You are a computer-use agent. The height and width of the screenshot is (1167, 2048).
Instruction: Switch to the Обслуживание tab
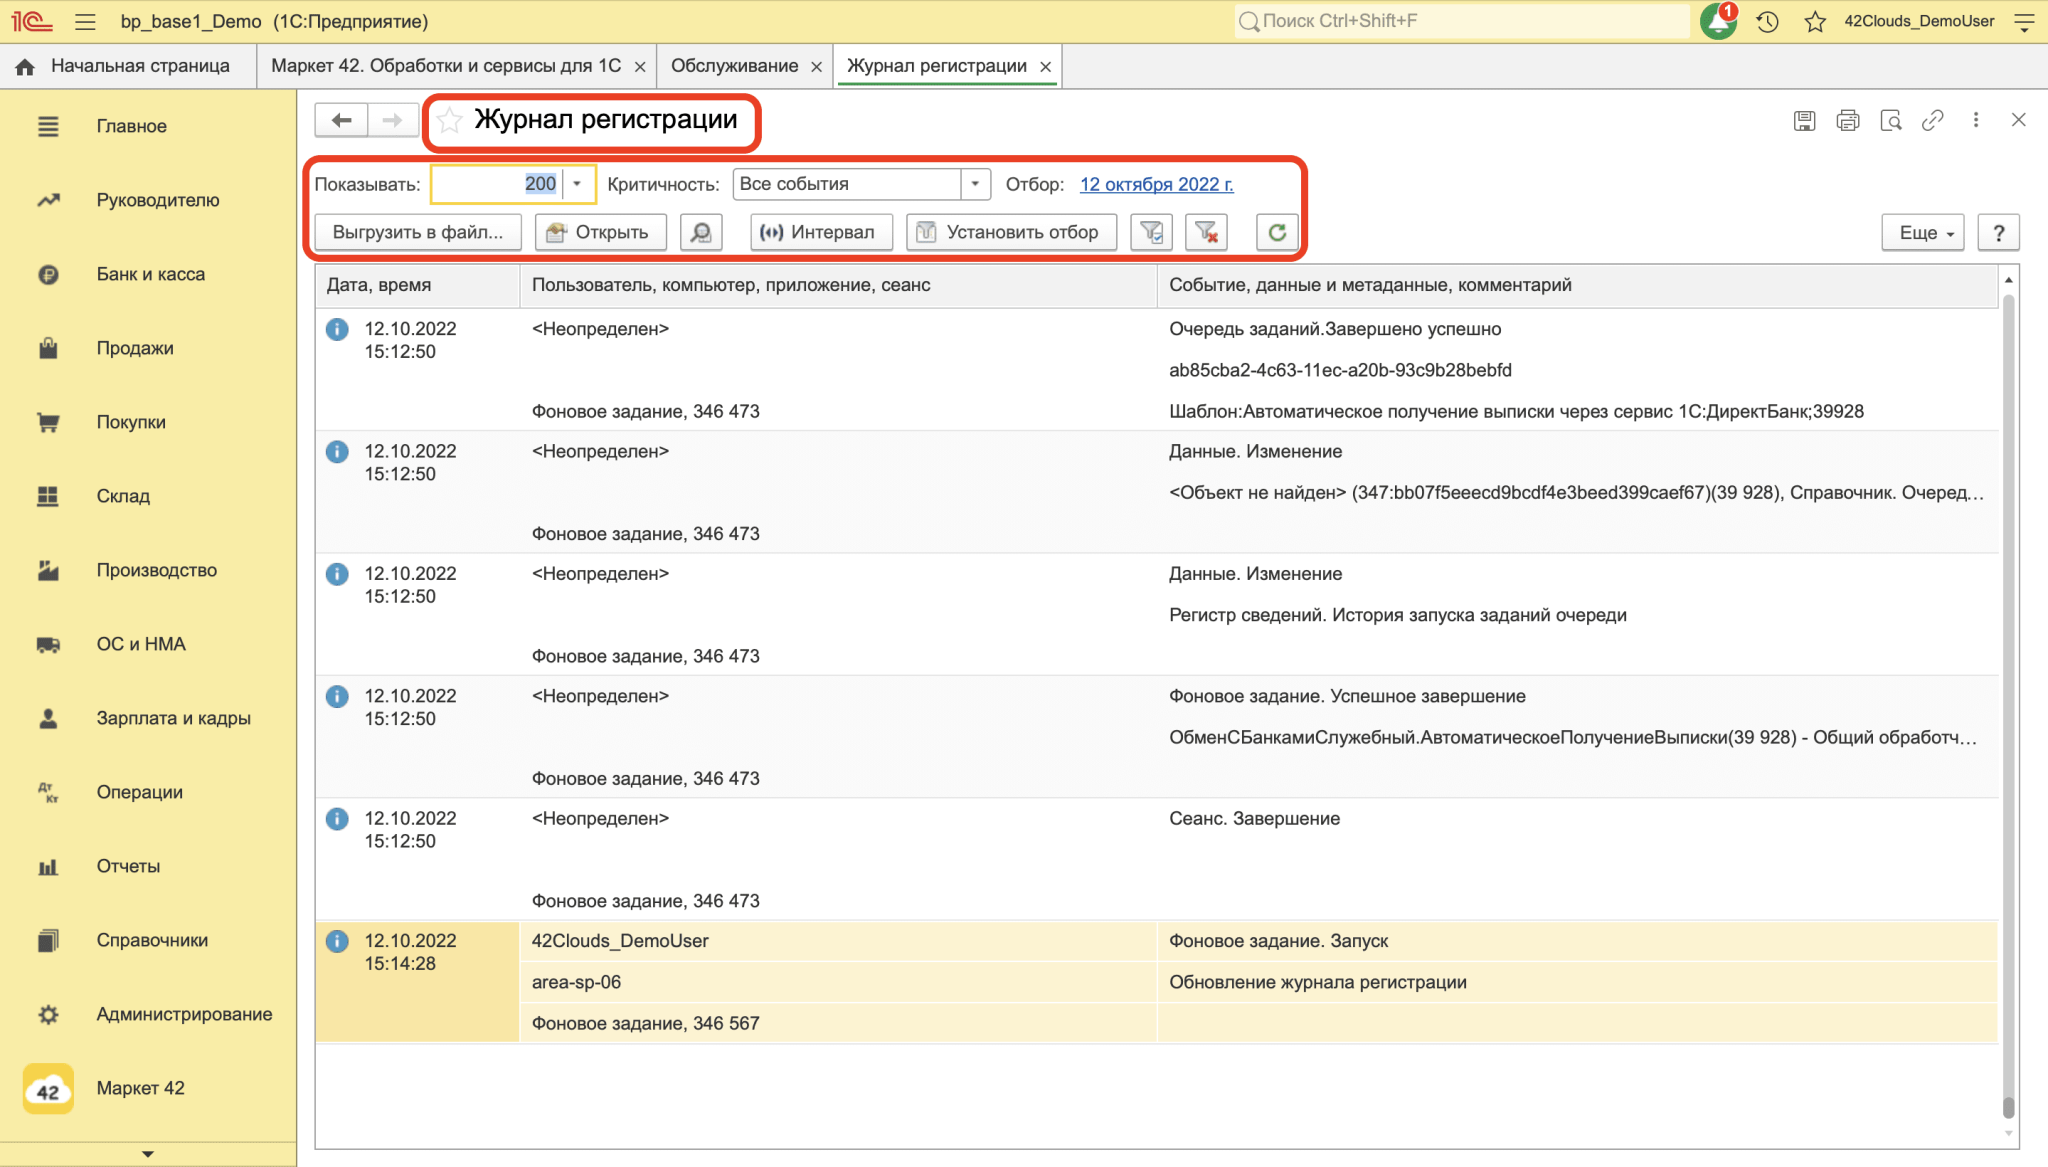pyautogui.click(x=734, y=66)
